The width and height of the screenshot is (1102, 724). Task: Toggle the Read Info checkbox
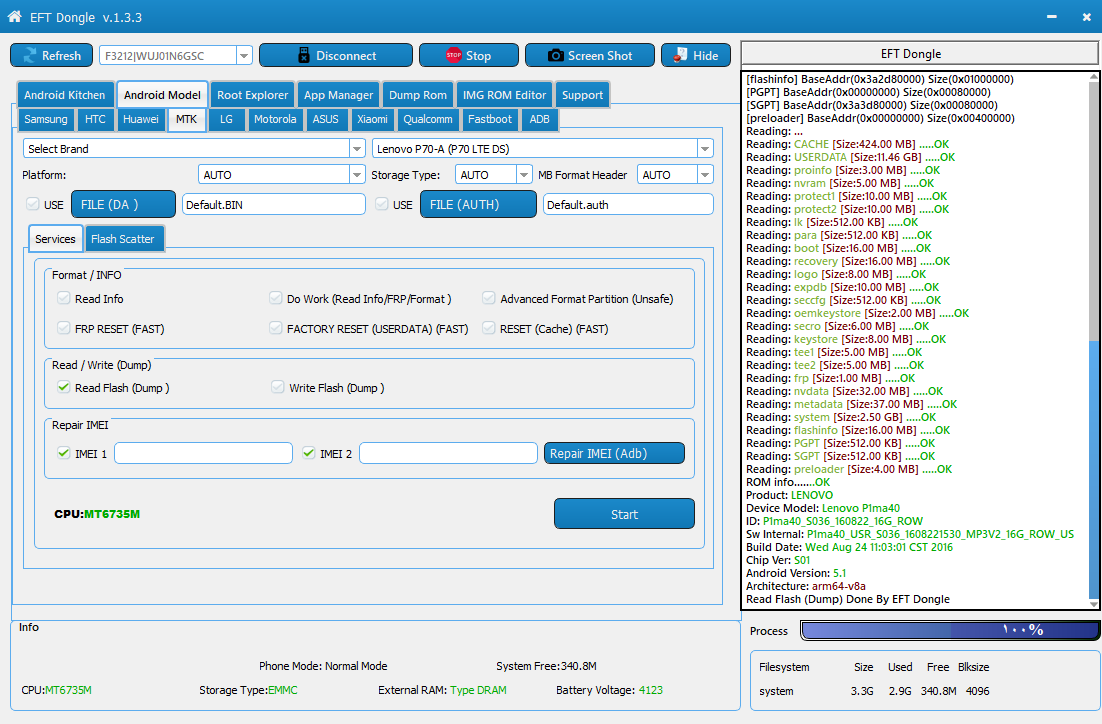pyautogui.click(x=64, y=298)
